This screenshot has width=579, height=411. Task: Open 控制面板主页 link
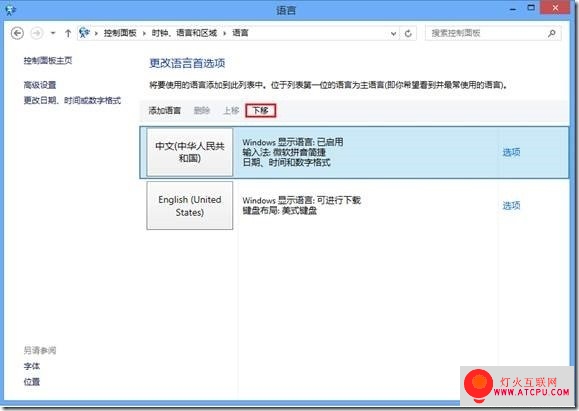pyautogui.click(x=48, y=61)
